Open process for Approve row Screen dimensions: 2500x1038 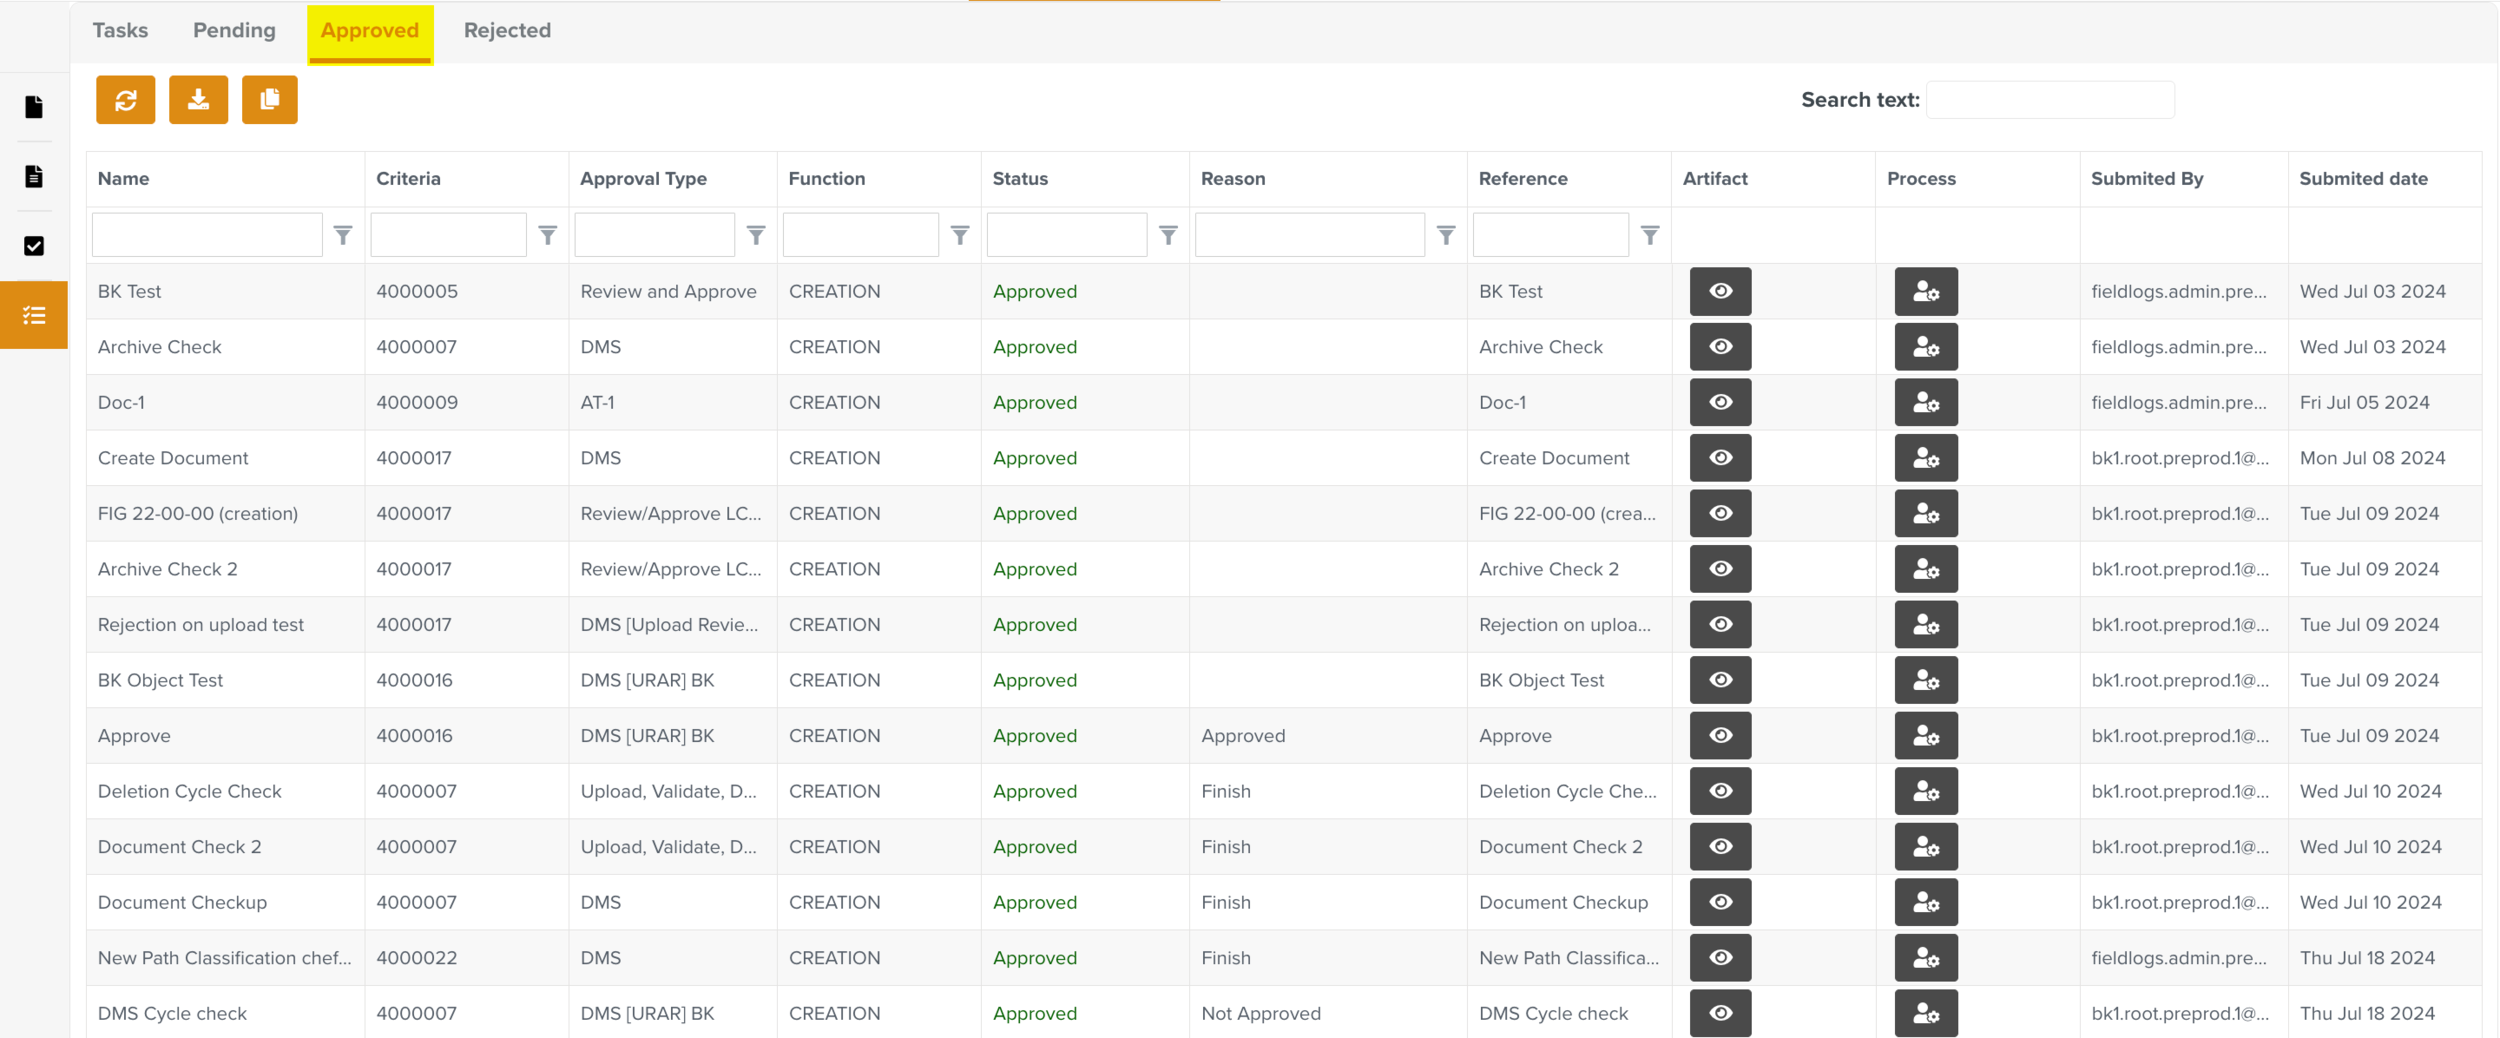[1926, 735]
